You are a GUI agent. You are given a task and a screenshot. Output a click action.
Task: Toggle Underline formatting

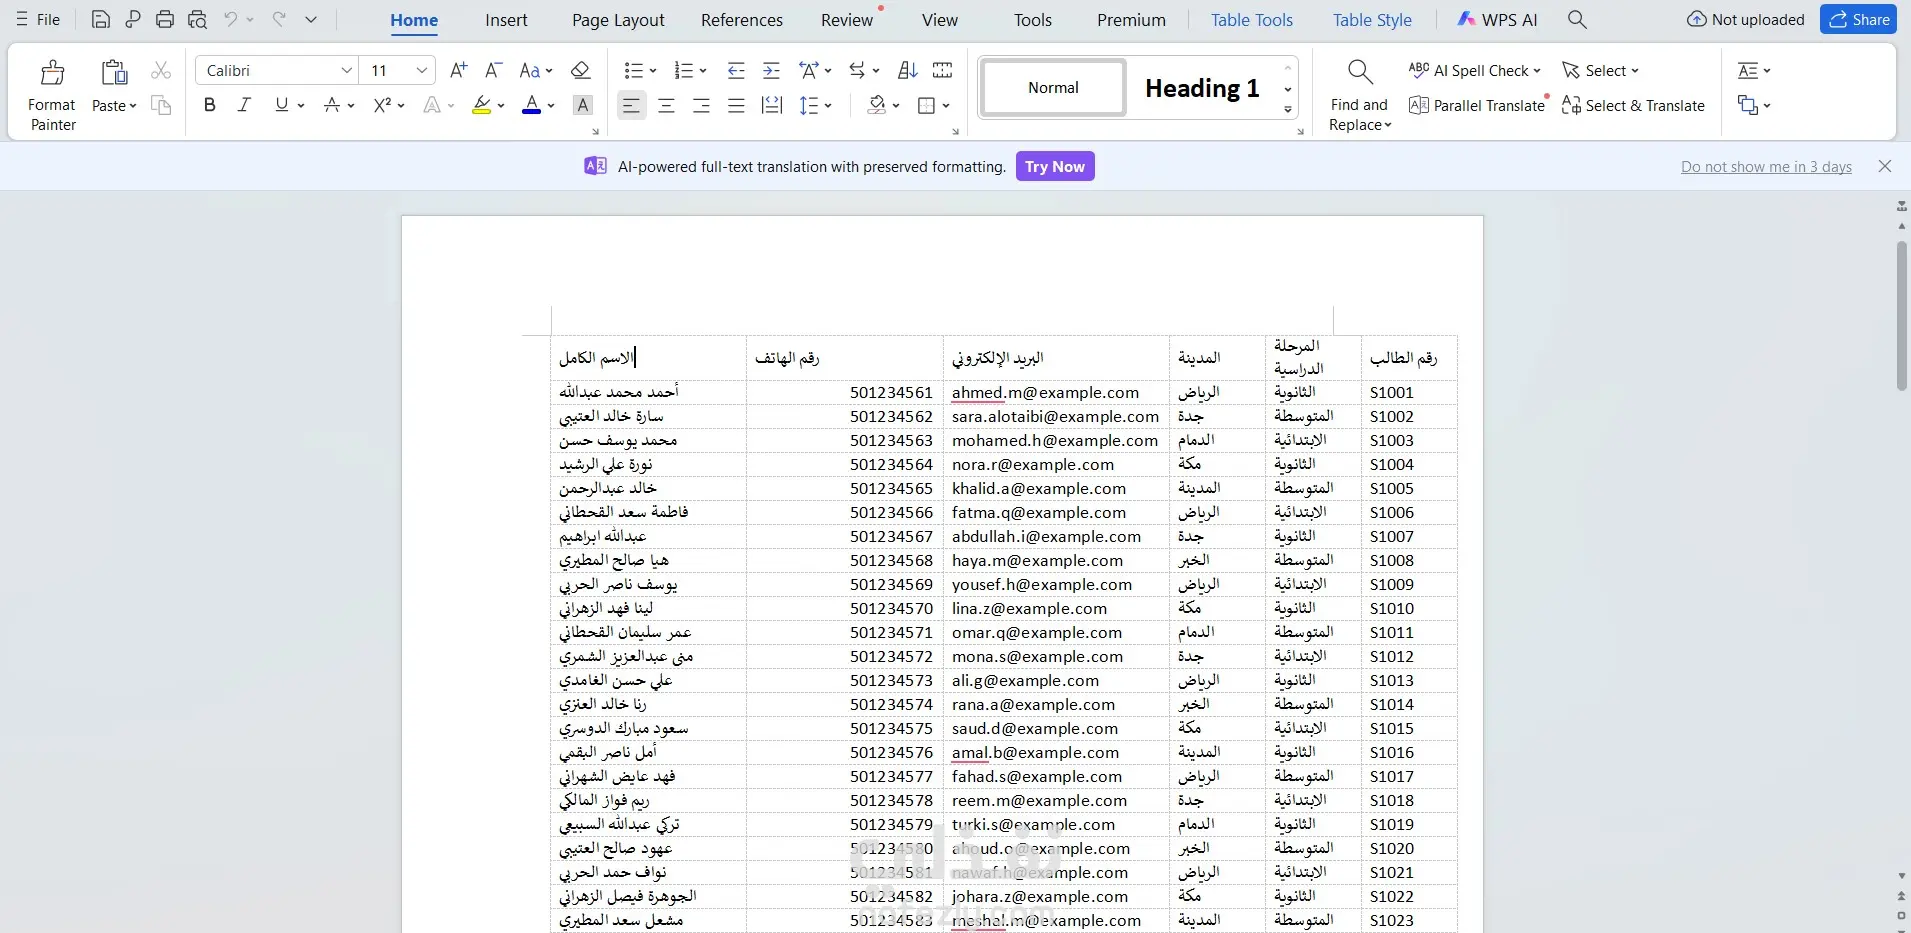coord(281,105)
